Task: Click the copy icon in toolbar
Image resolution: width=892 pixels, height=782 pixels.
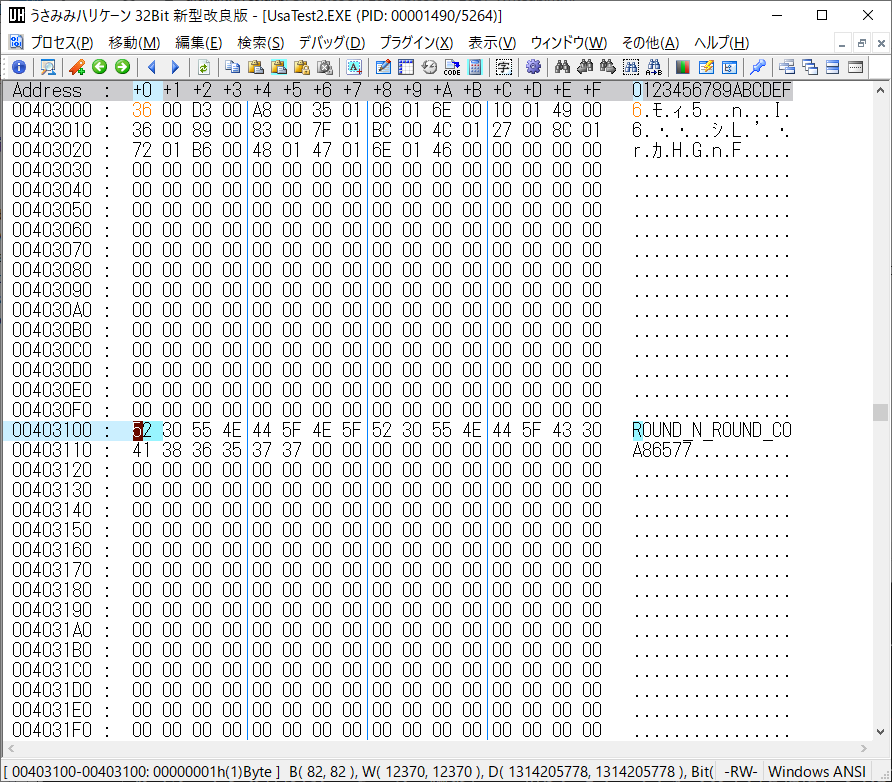Action: (232, 67)
